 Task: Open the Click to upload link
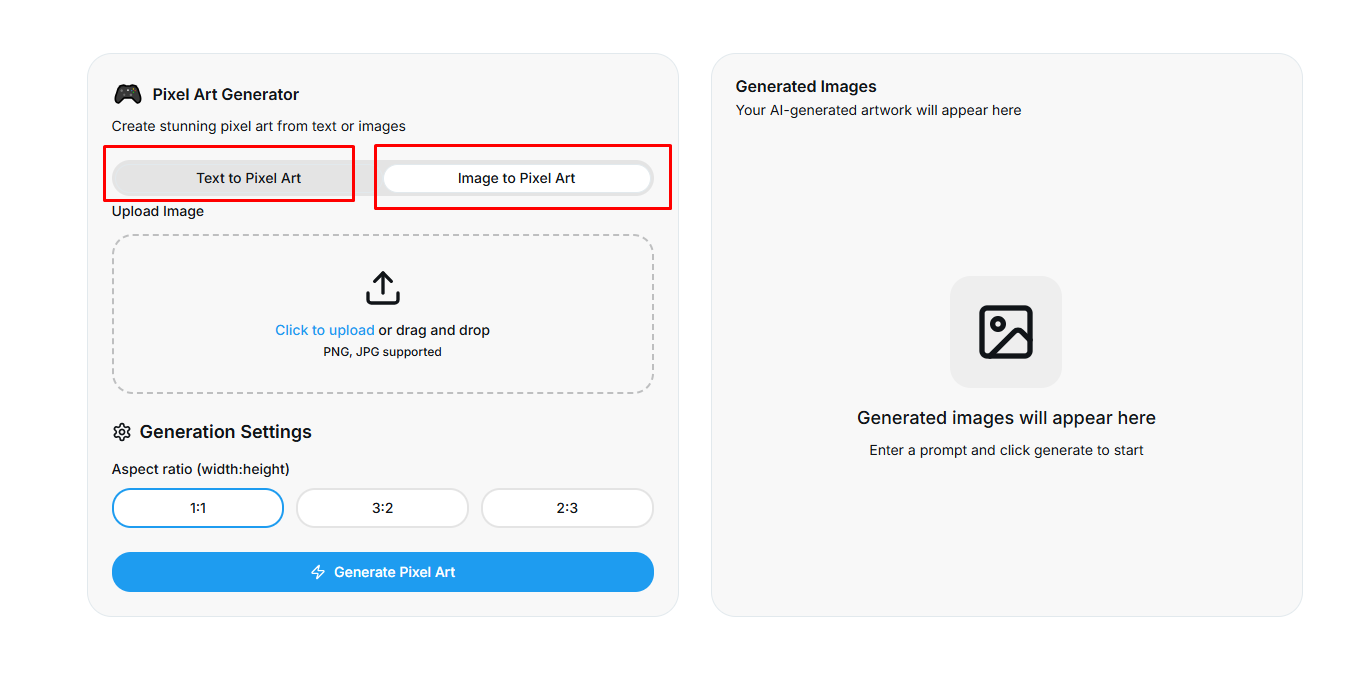point(325,330)
